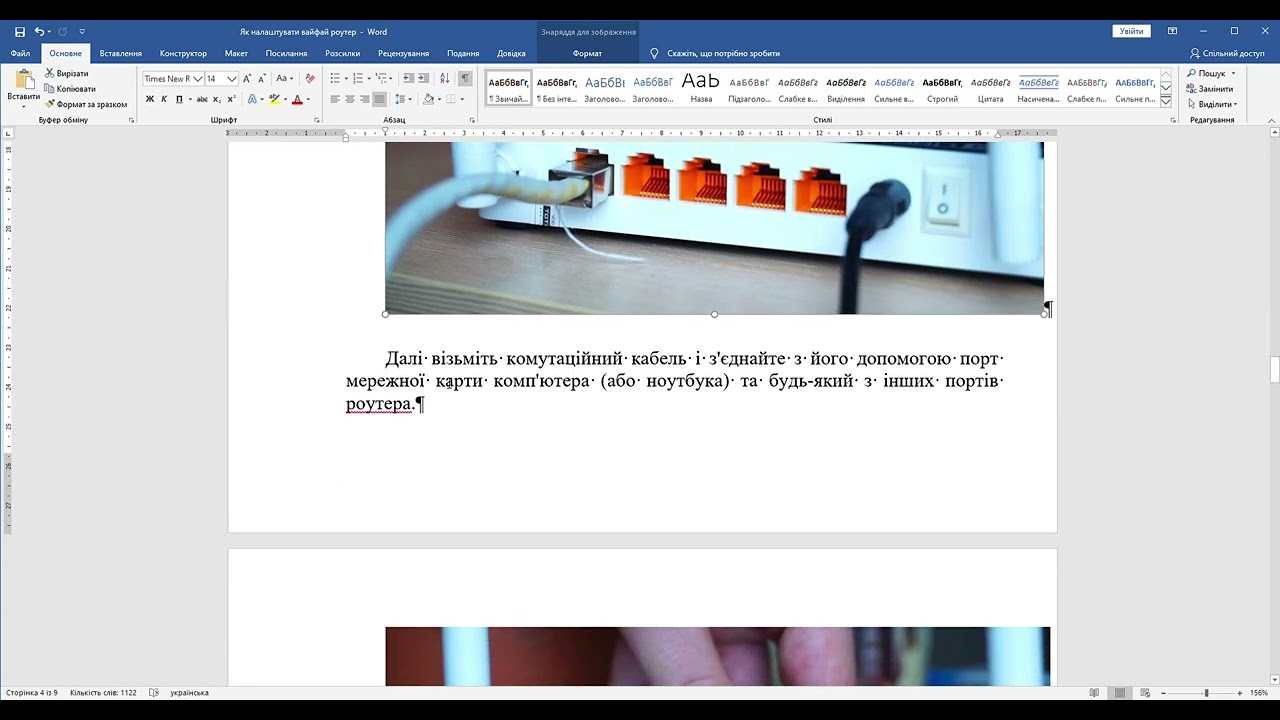The image size is (1280, 720).
Task: Align text to the left
Action: coord(335,99)
